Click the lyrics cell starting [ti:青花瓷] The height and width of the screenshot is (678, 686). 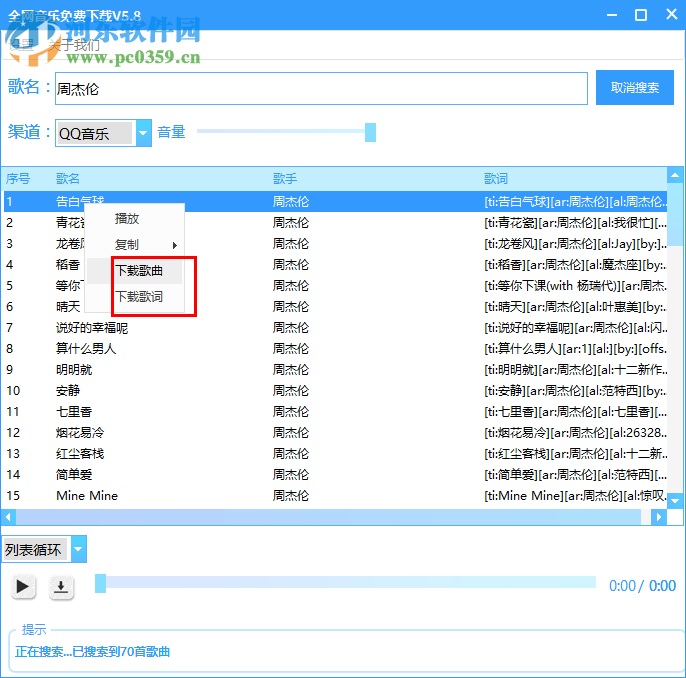575,223
